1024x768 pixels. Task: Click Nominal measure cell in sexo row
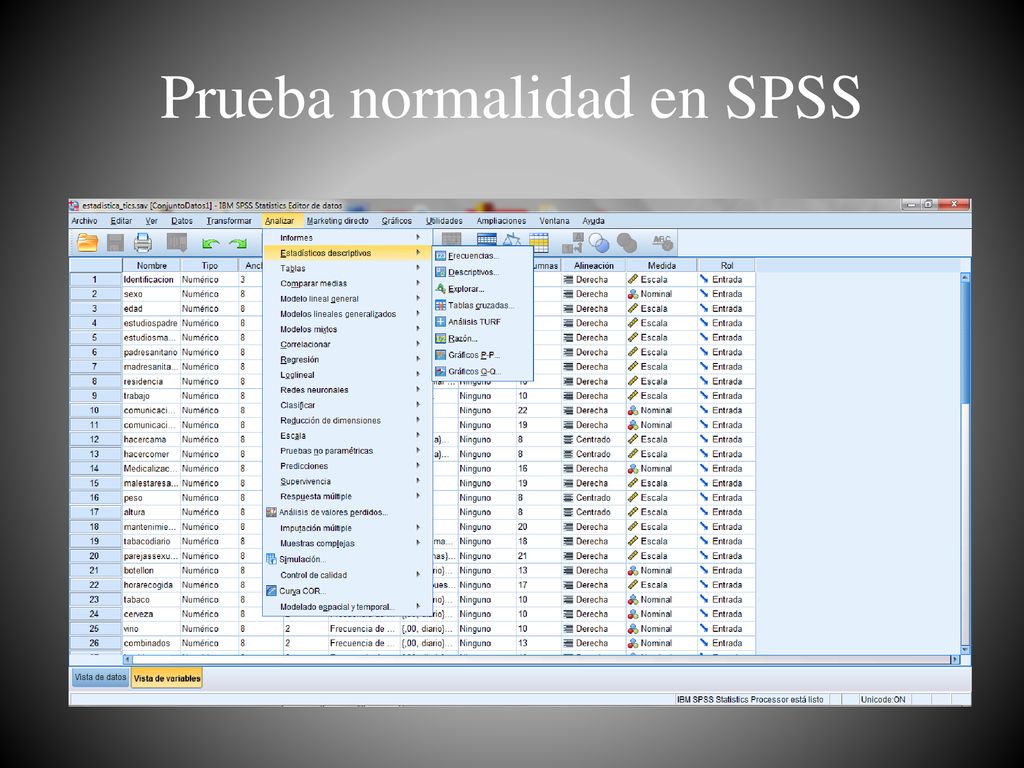point(662,294)
